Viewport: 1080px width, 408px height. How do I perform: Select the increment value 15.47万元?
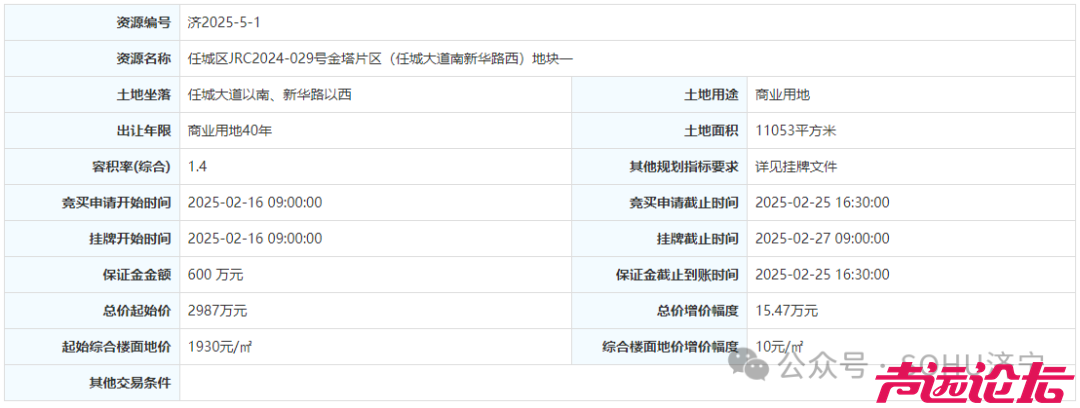click(x=787, y=310)
